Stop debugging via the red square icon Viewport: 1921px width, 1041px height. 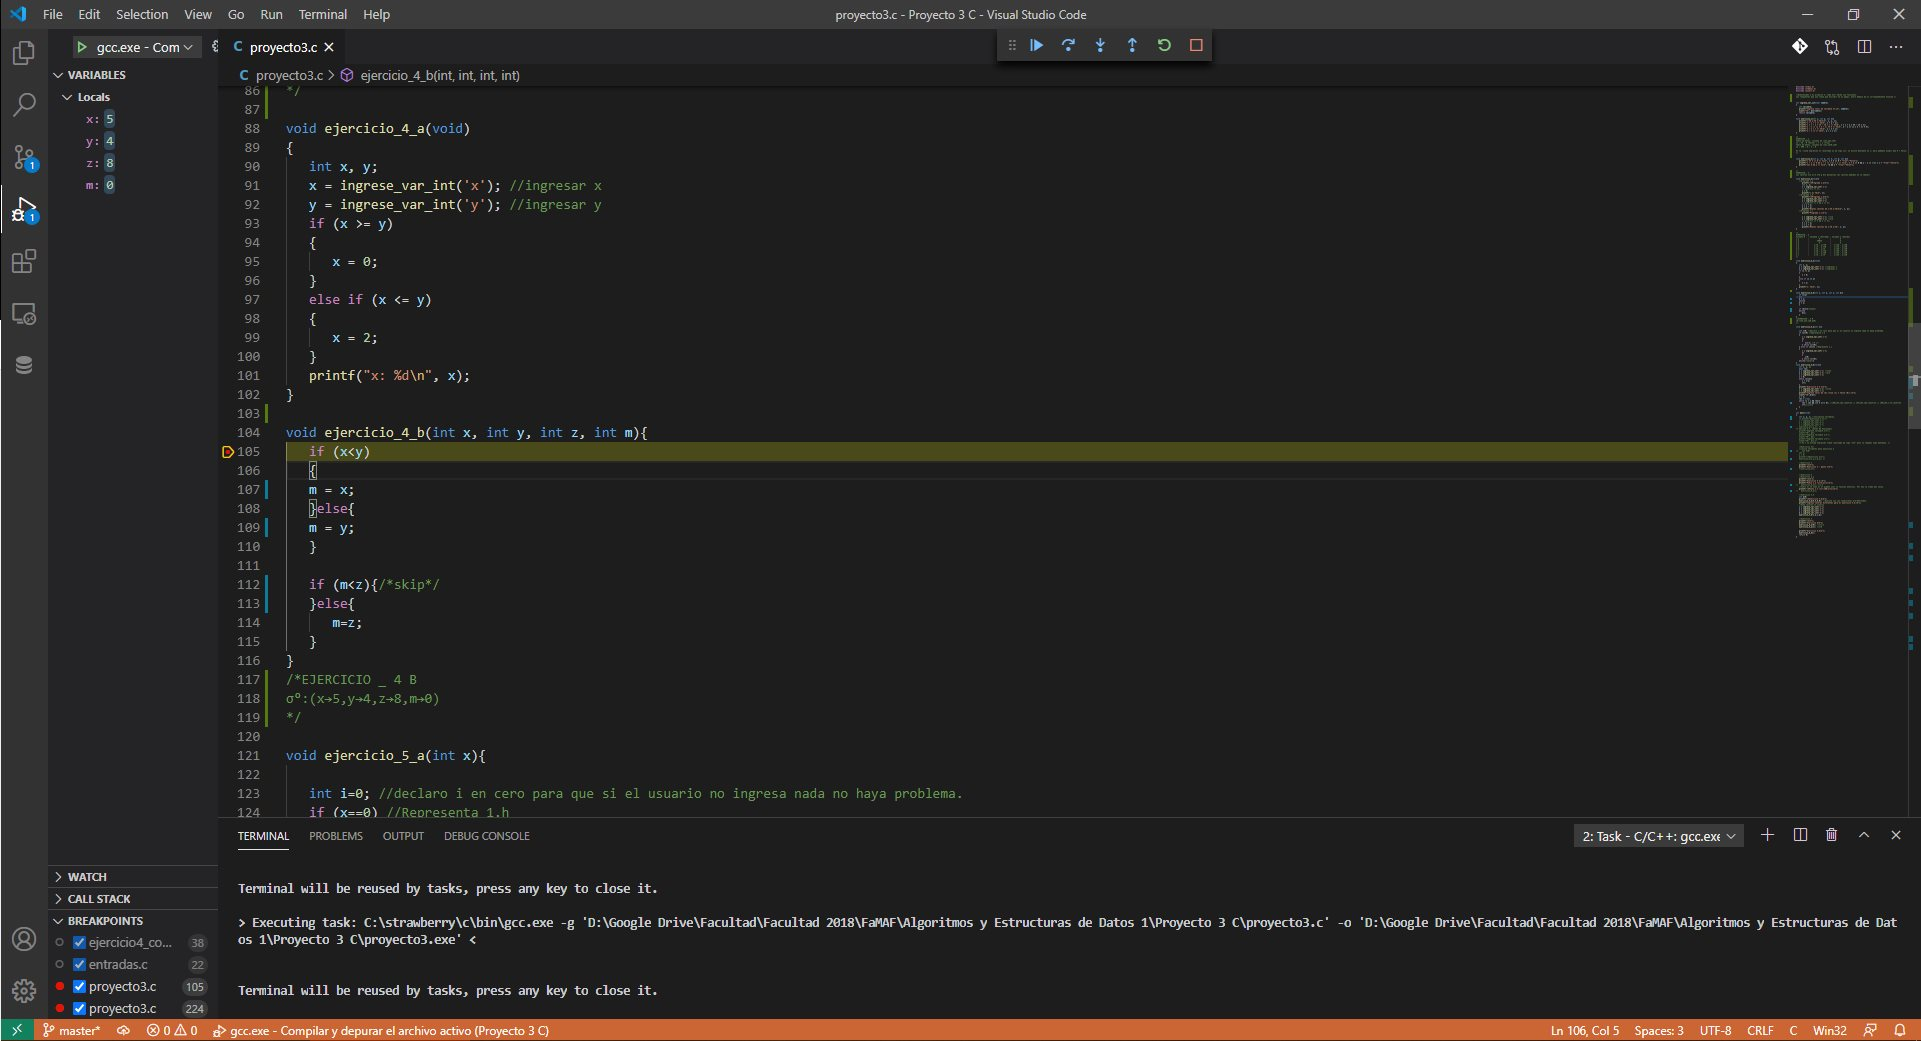point(1196,45)
